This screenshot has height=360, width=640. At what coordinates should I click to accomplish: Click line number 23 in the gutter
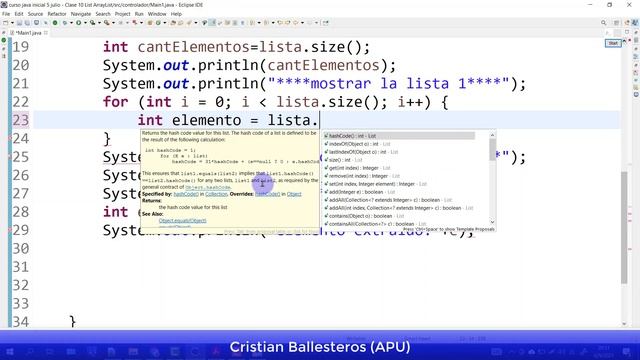coord(20,120)
